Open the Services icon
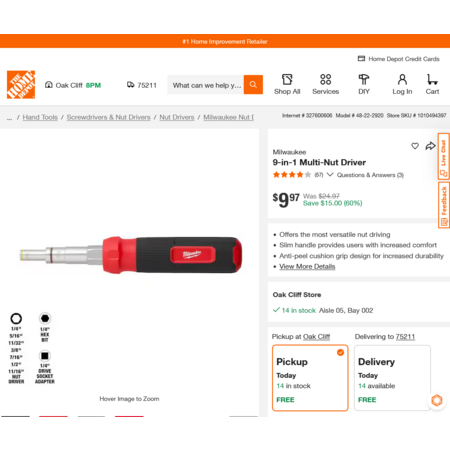This screenshot has width=450, height=450. pyautogui.click(x=325, y=80)
